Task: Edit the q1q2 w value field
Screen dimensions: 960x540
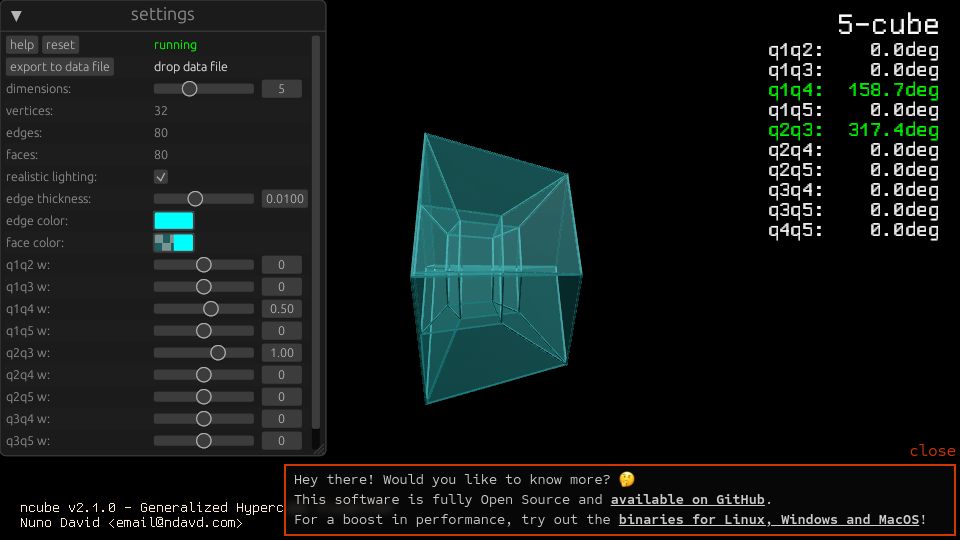Action: point(282,265)
